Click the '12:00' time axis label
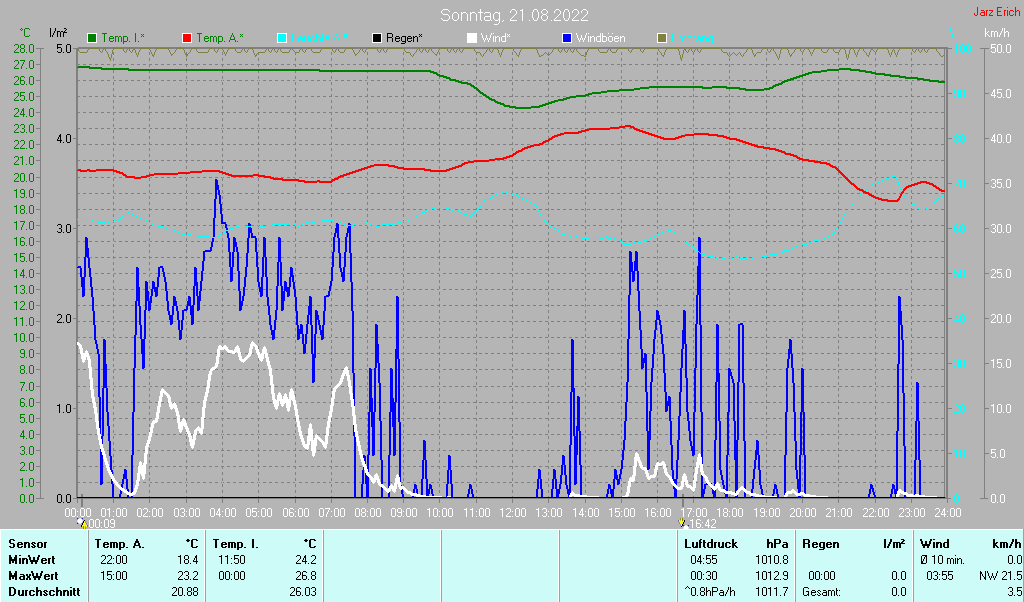Viewport: 1024px width, 602px height. [513, 513]
